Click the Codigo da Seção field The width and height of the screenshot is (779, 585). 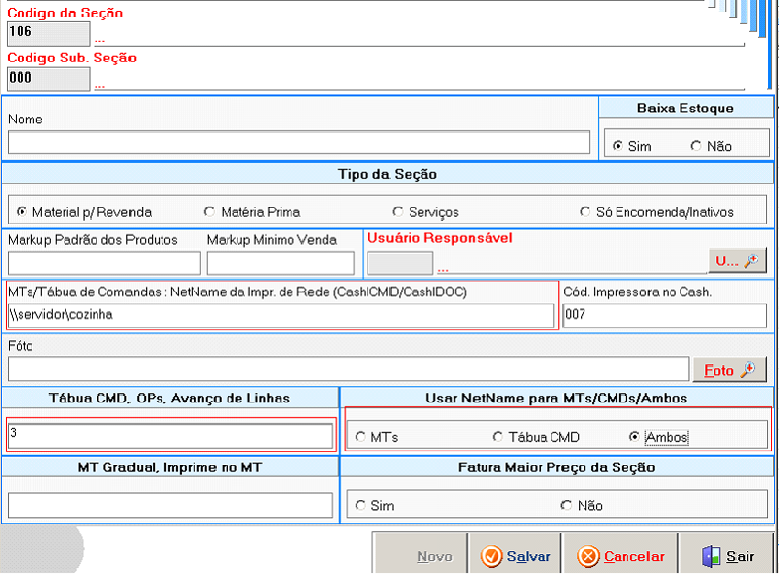[48, 32]
